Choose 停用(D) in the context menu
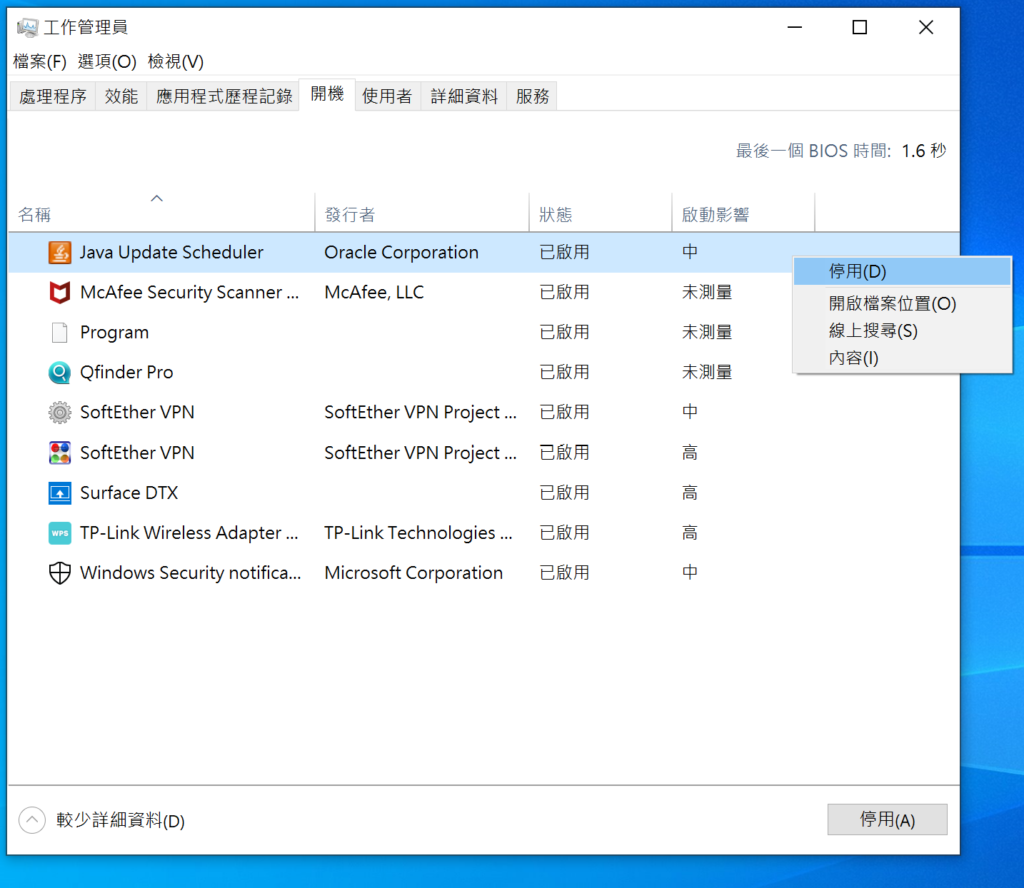Viewport: 1024px width, 888px height. click(903, 272)
